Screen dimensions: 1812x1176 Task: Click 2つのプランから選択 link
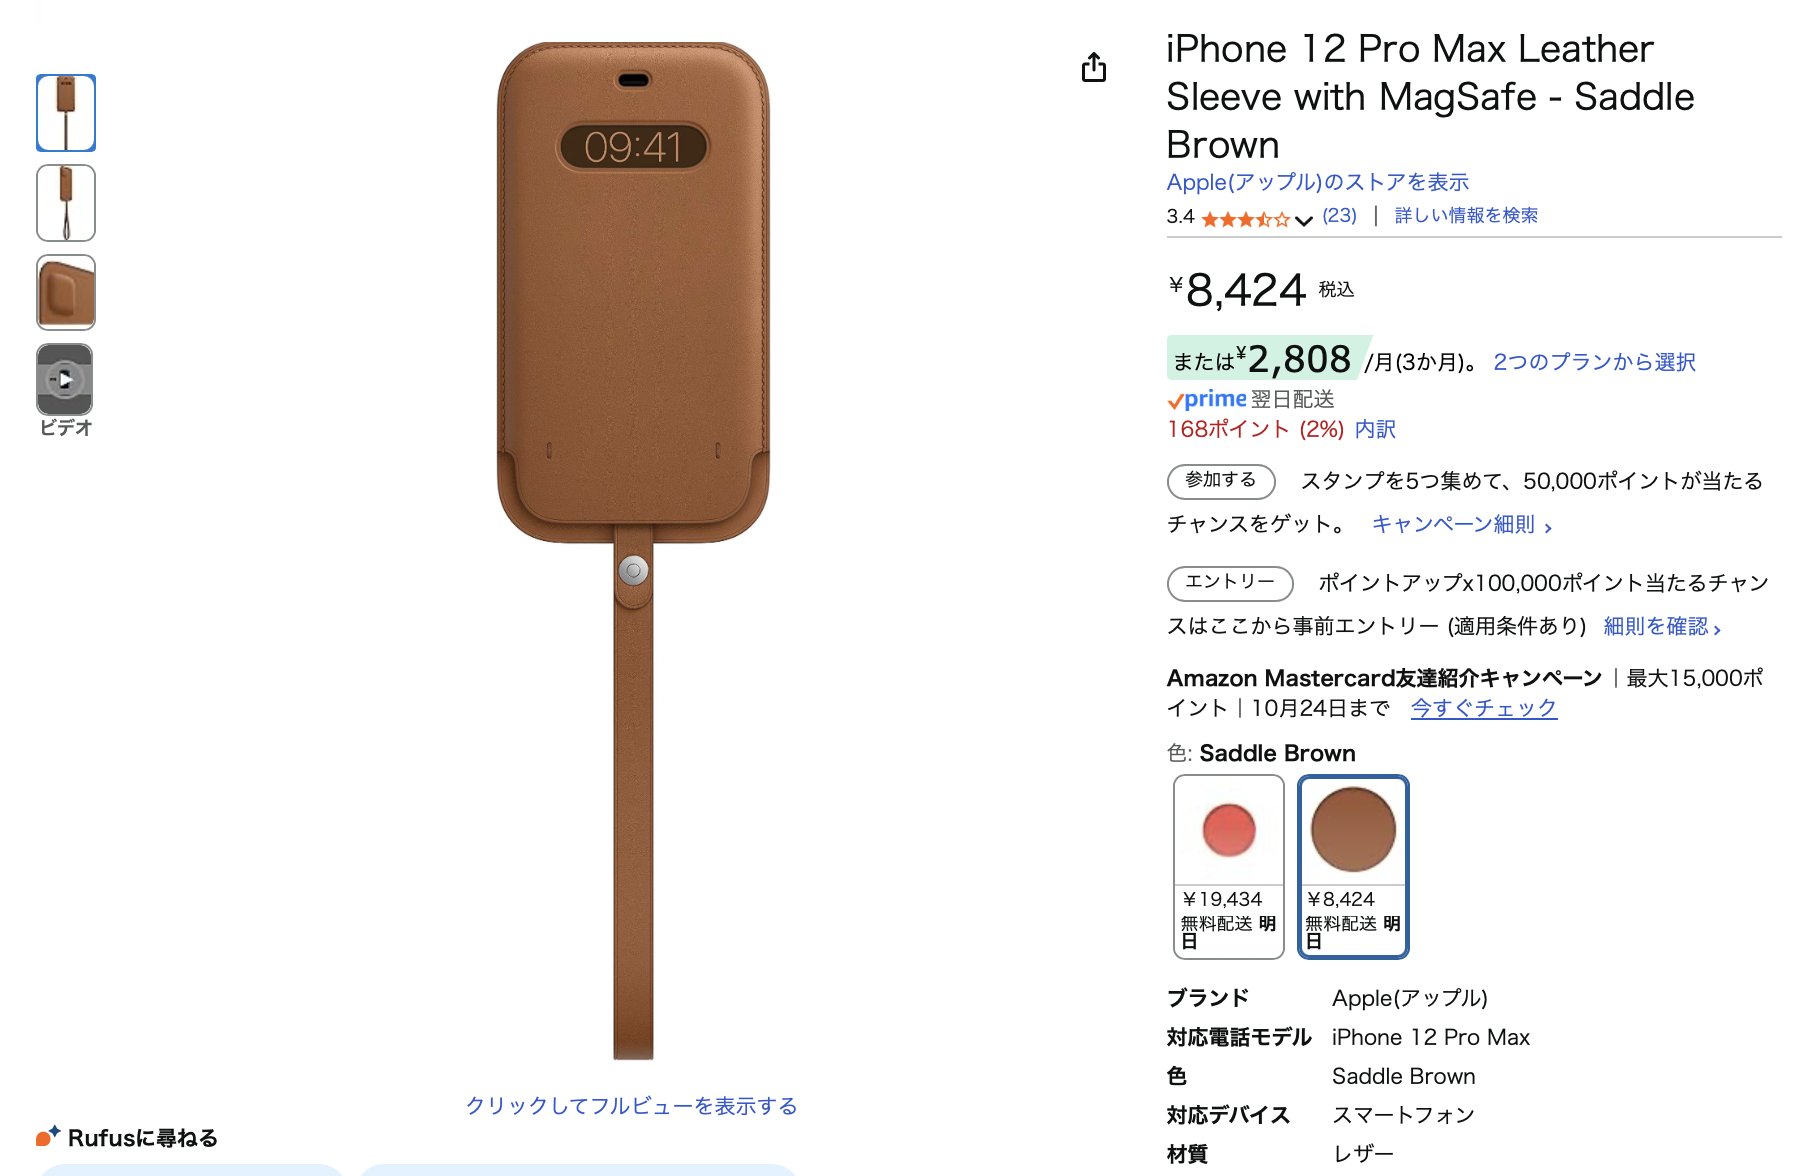coord(1594,362)
